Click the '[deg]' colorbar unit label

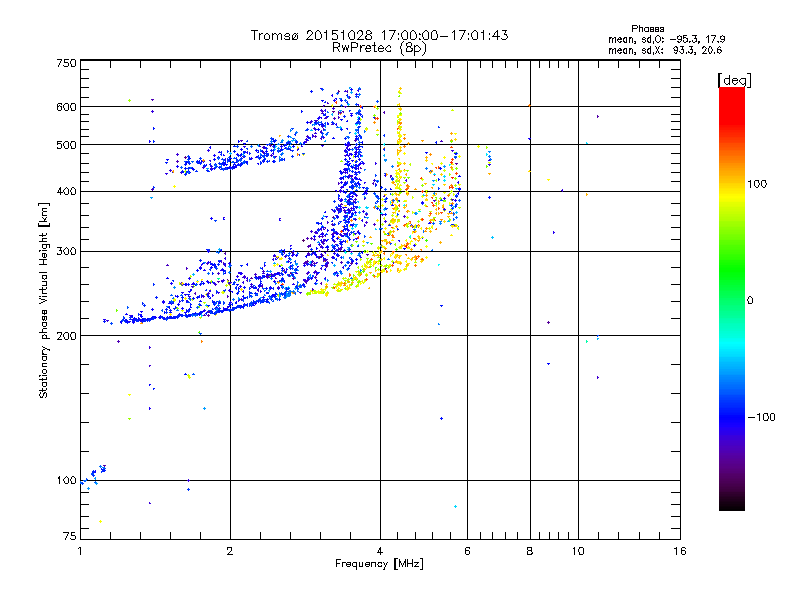point(734,80)
